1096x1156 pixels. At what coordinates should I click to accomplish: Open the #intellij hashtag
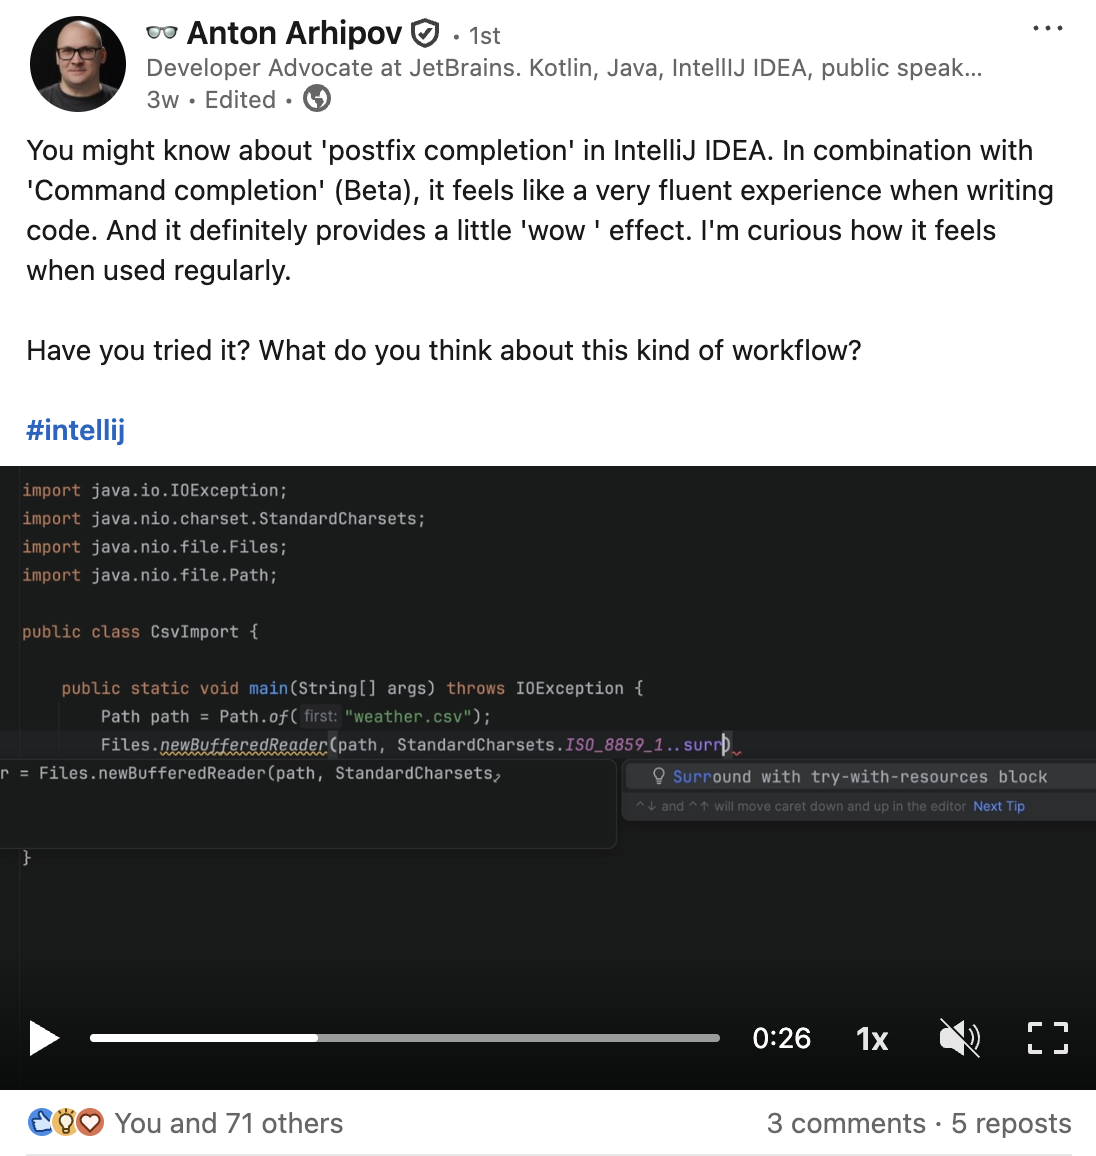(76, 430)
